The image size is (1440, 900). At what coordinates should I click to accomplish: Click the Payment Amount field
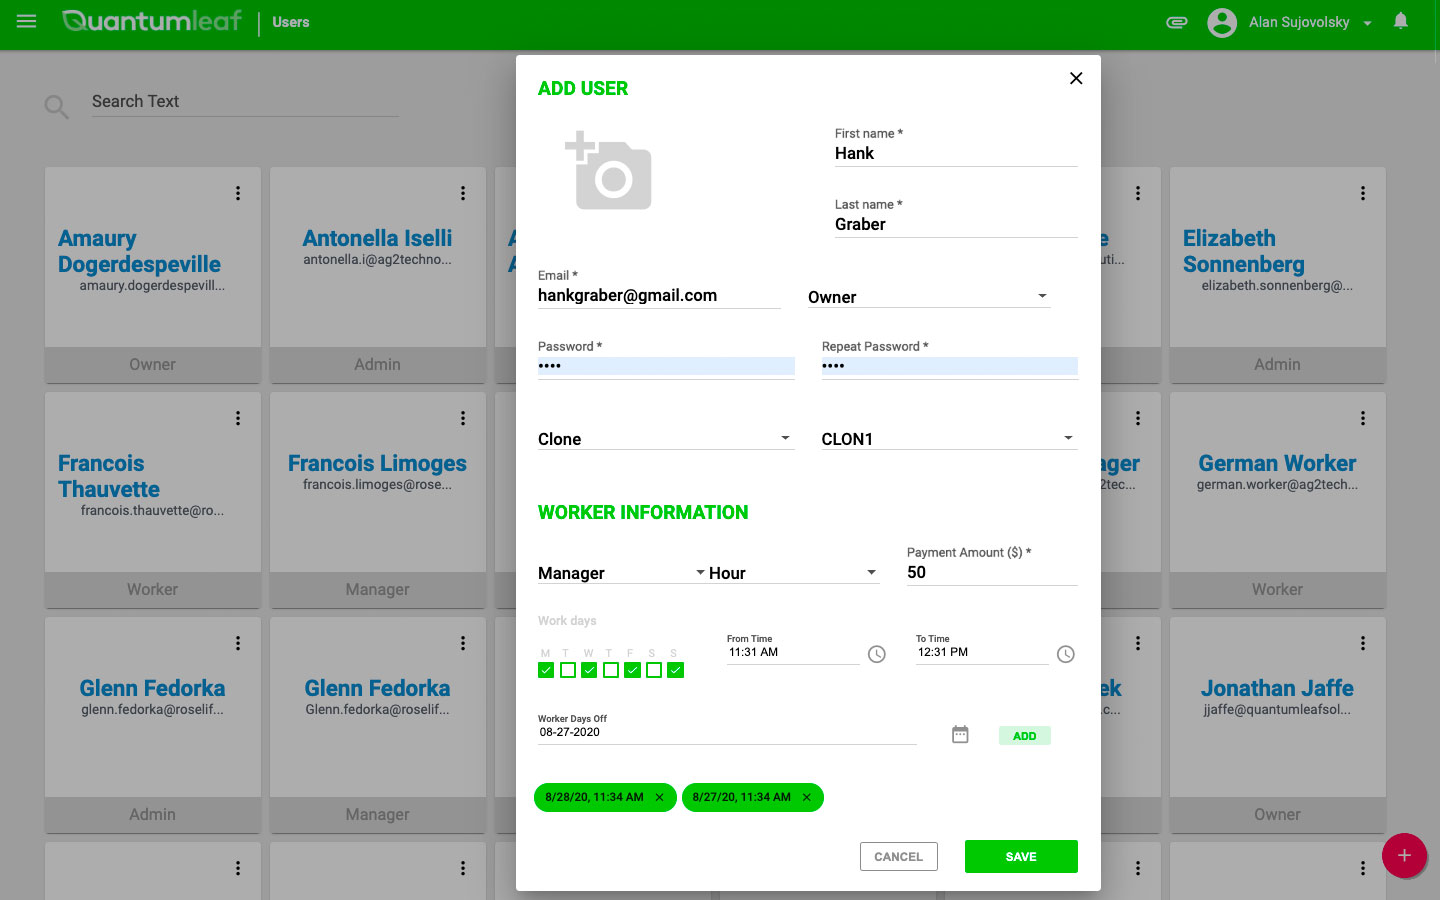point(992,573)
